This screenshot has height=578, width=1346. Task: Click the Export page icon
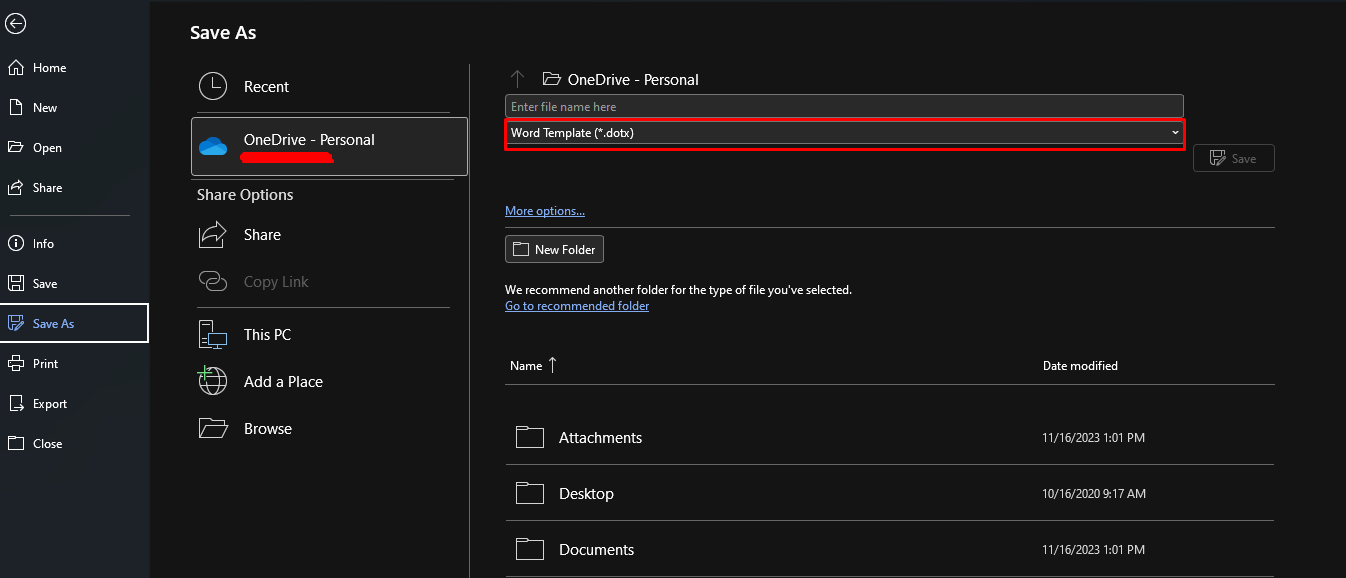pyautogui.click(x=16, y=404)
